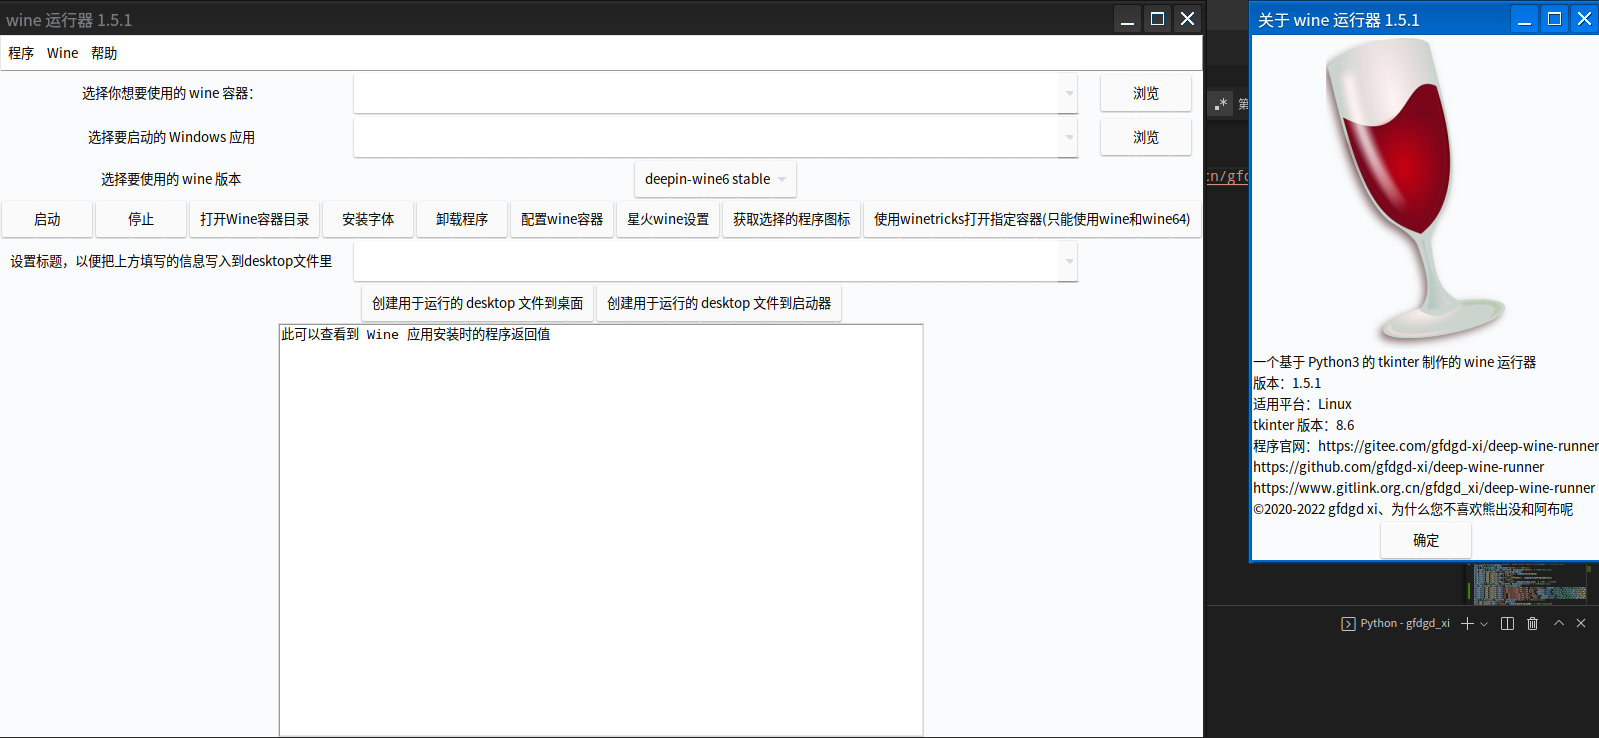Close the VS Code terminal panel

(x=1581, y=623)
